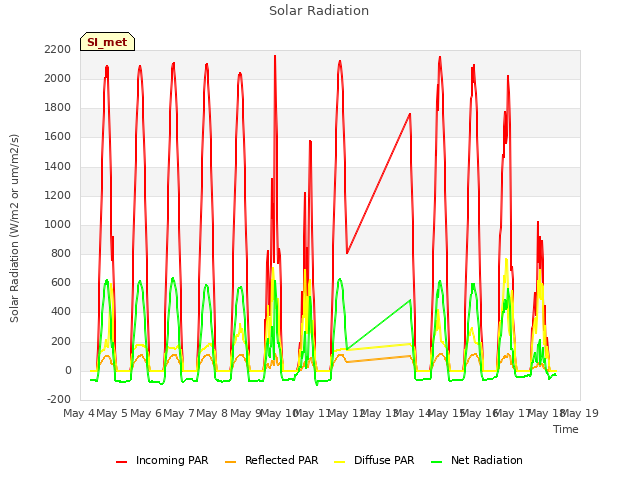Select the Net Radiation legend entry
This screenshot has width=640, height=480.
click(x=477, y=460)
